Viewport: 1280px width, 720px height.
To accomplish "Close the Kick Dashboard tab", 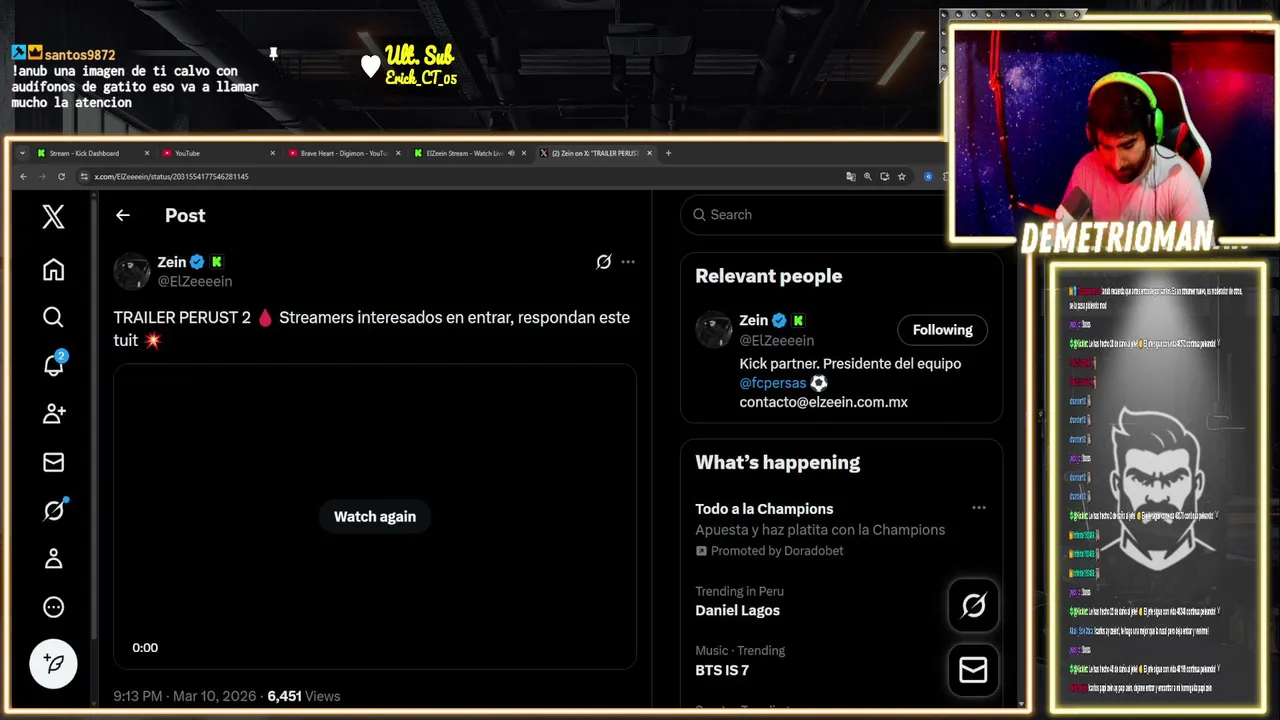I will click(147, 153).
